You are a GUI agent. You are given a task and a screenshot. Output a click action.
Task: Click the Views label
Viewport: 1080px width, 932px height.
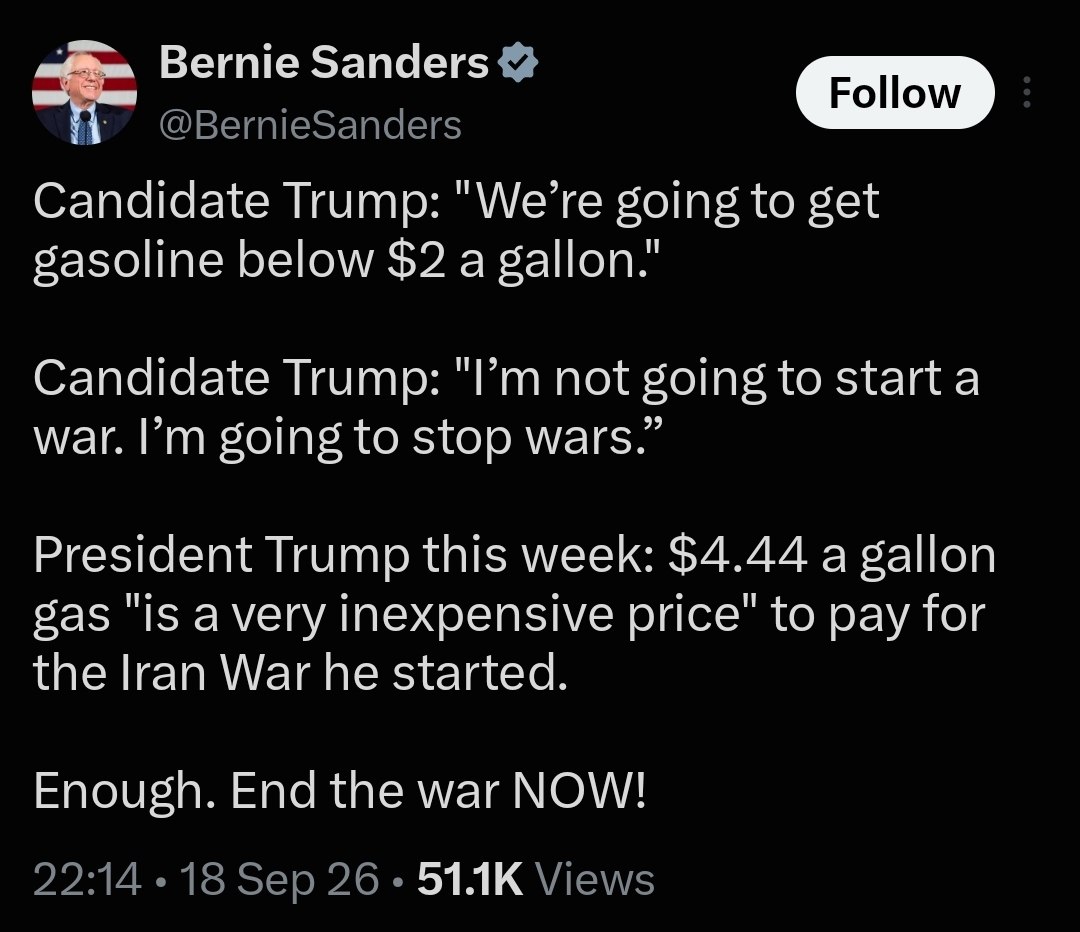tap(594, 880)
